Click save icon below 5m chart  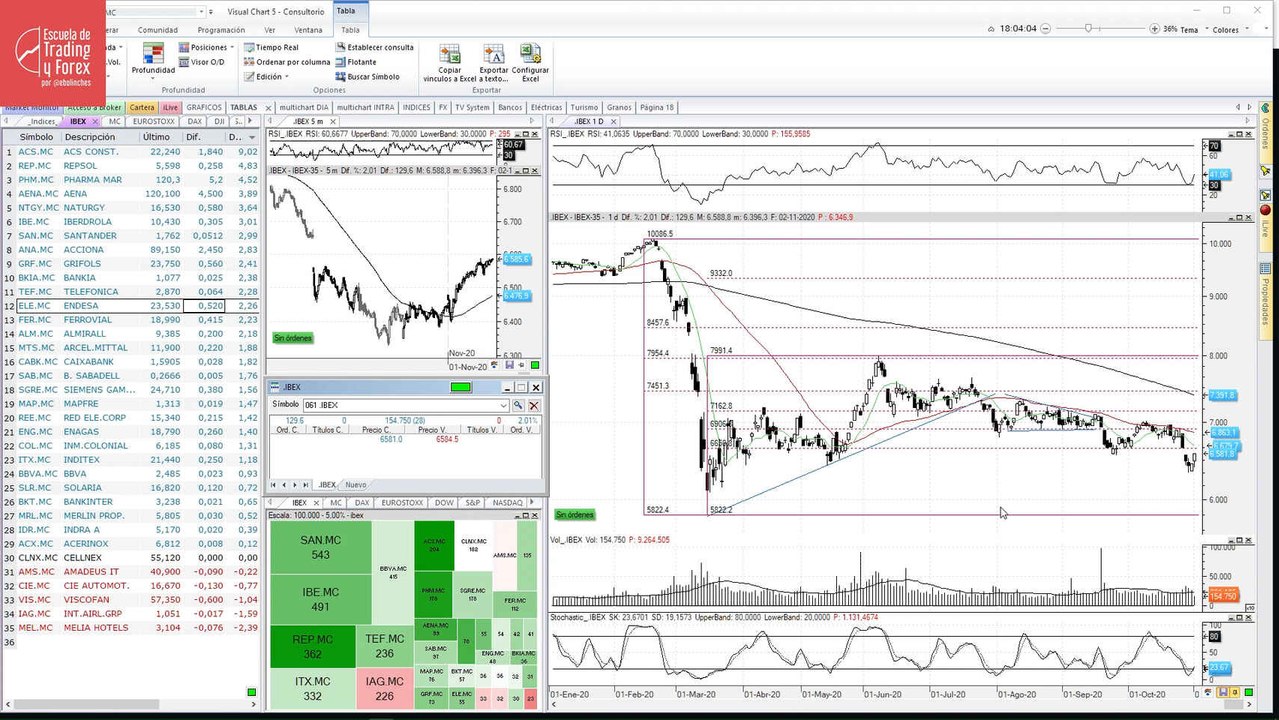point(509,366)
